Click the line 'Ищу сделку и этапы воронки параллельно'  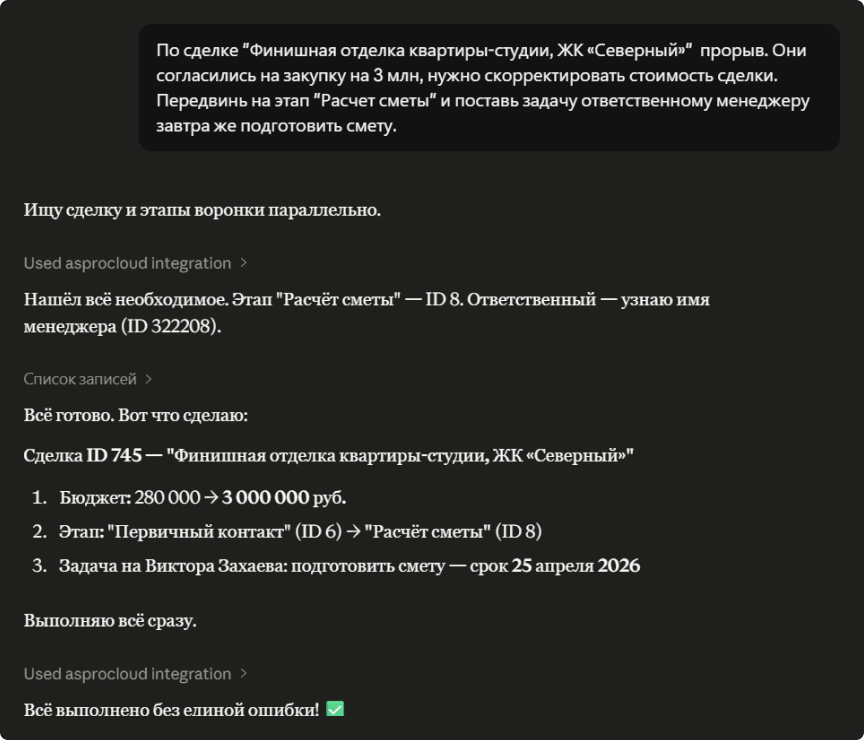pyautogui.click(x=202, y=210)
